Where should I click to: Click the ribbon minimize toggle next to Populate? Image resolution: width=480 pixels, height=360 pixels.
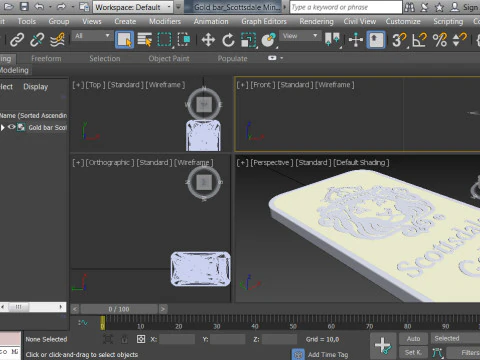(272, 58)
